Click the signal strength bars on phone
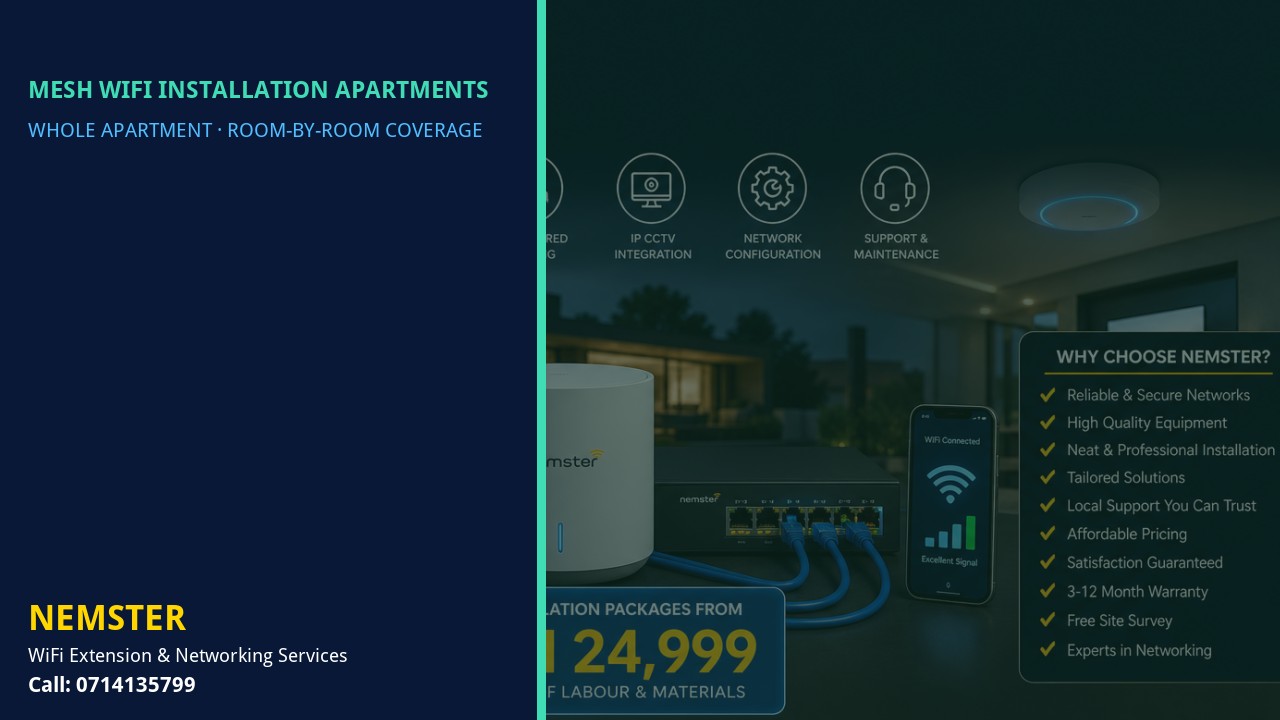Screen dimensions: 1280x720 949,532
